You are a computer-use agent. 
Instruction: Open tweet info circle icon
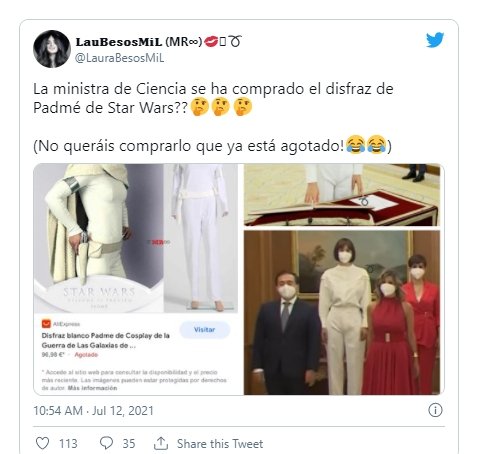(435, 410)
